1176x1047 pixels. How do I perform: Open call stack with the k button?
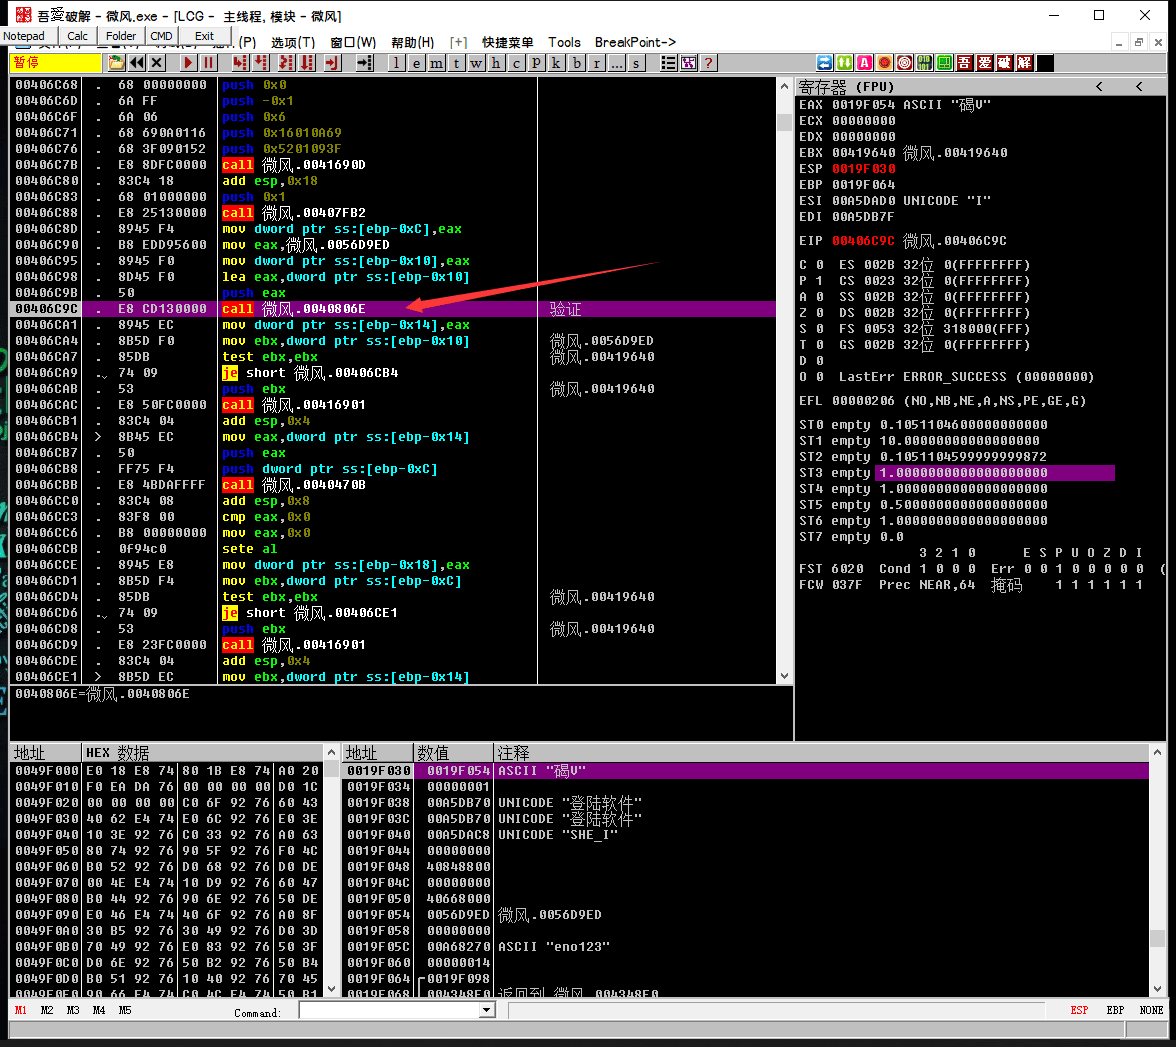(x=556, y=63)
